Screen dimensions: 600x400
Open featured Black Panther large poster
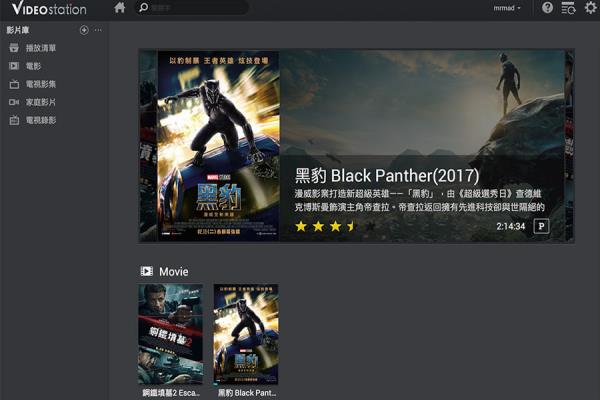pyautogui.click(x=218, y=146)
